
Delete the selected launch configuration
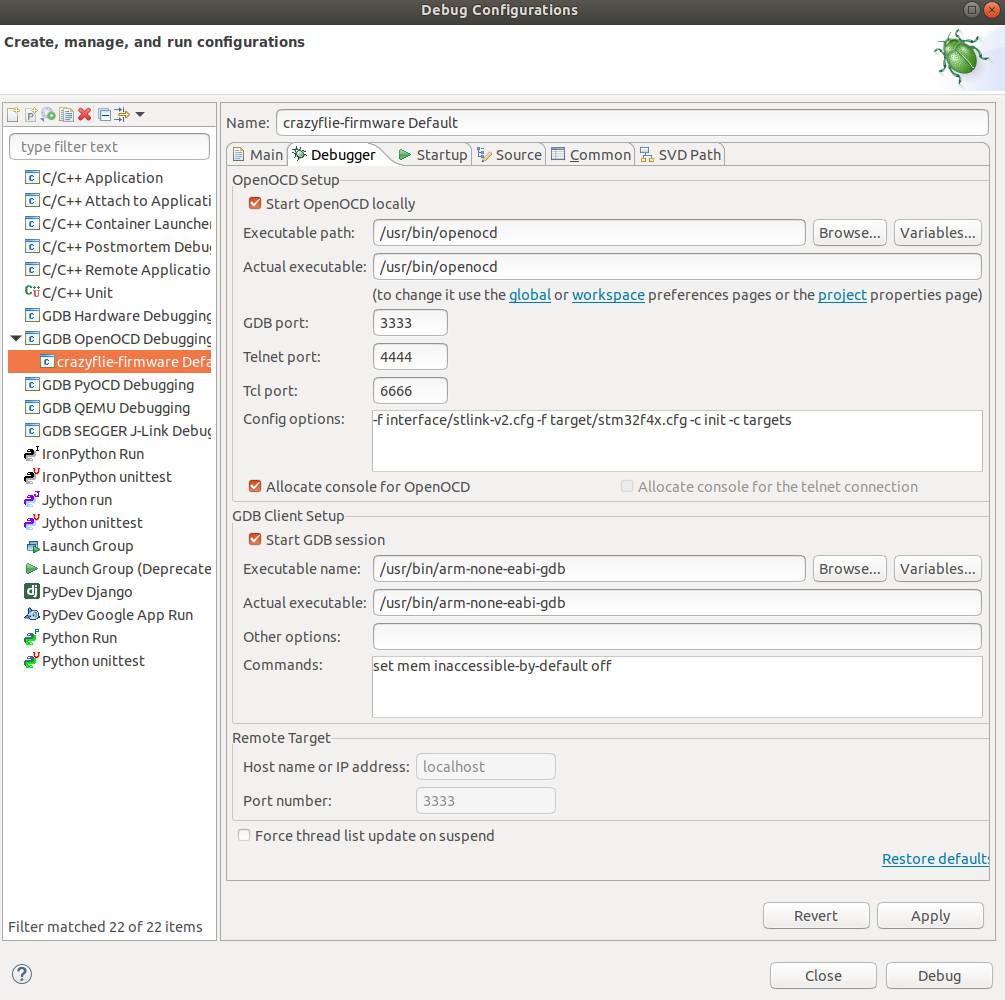coord(85,114)
